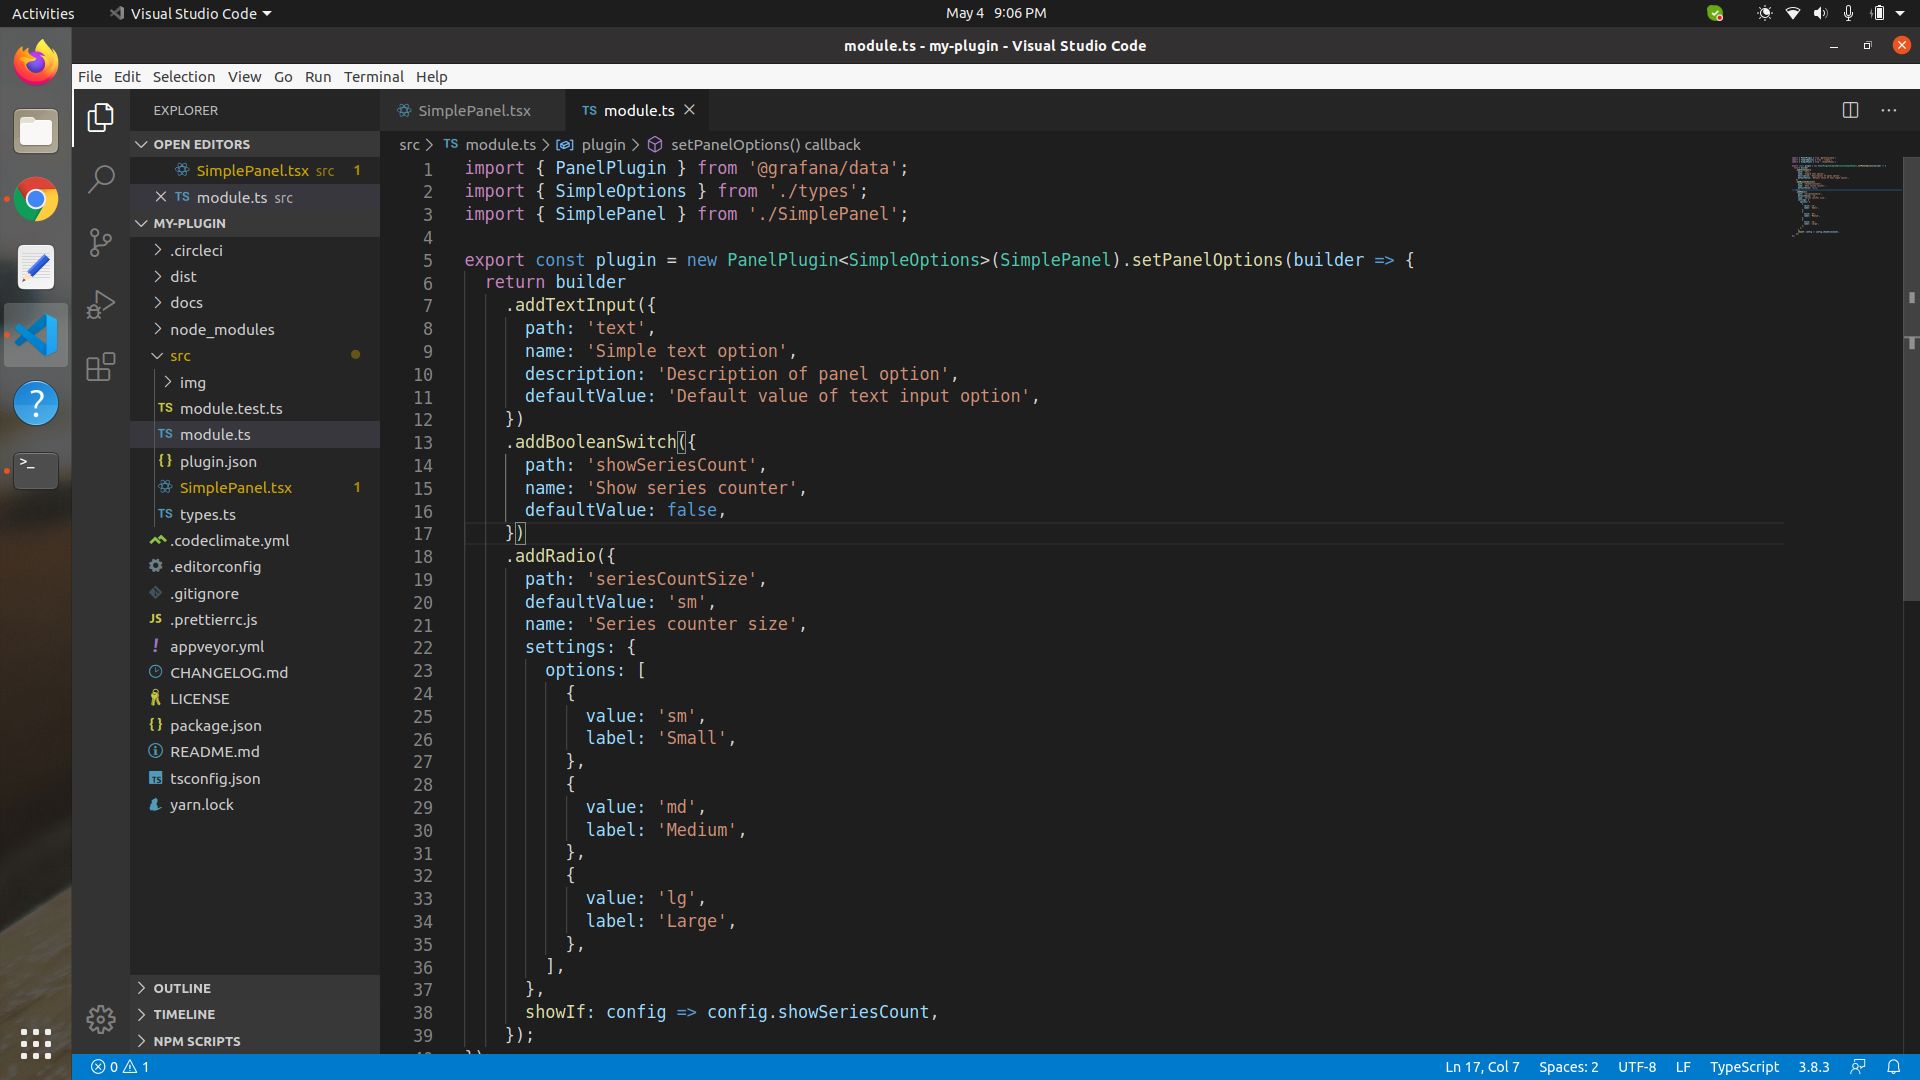
Task: Expand the dist folder
Action: click(x=255, y=276)
